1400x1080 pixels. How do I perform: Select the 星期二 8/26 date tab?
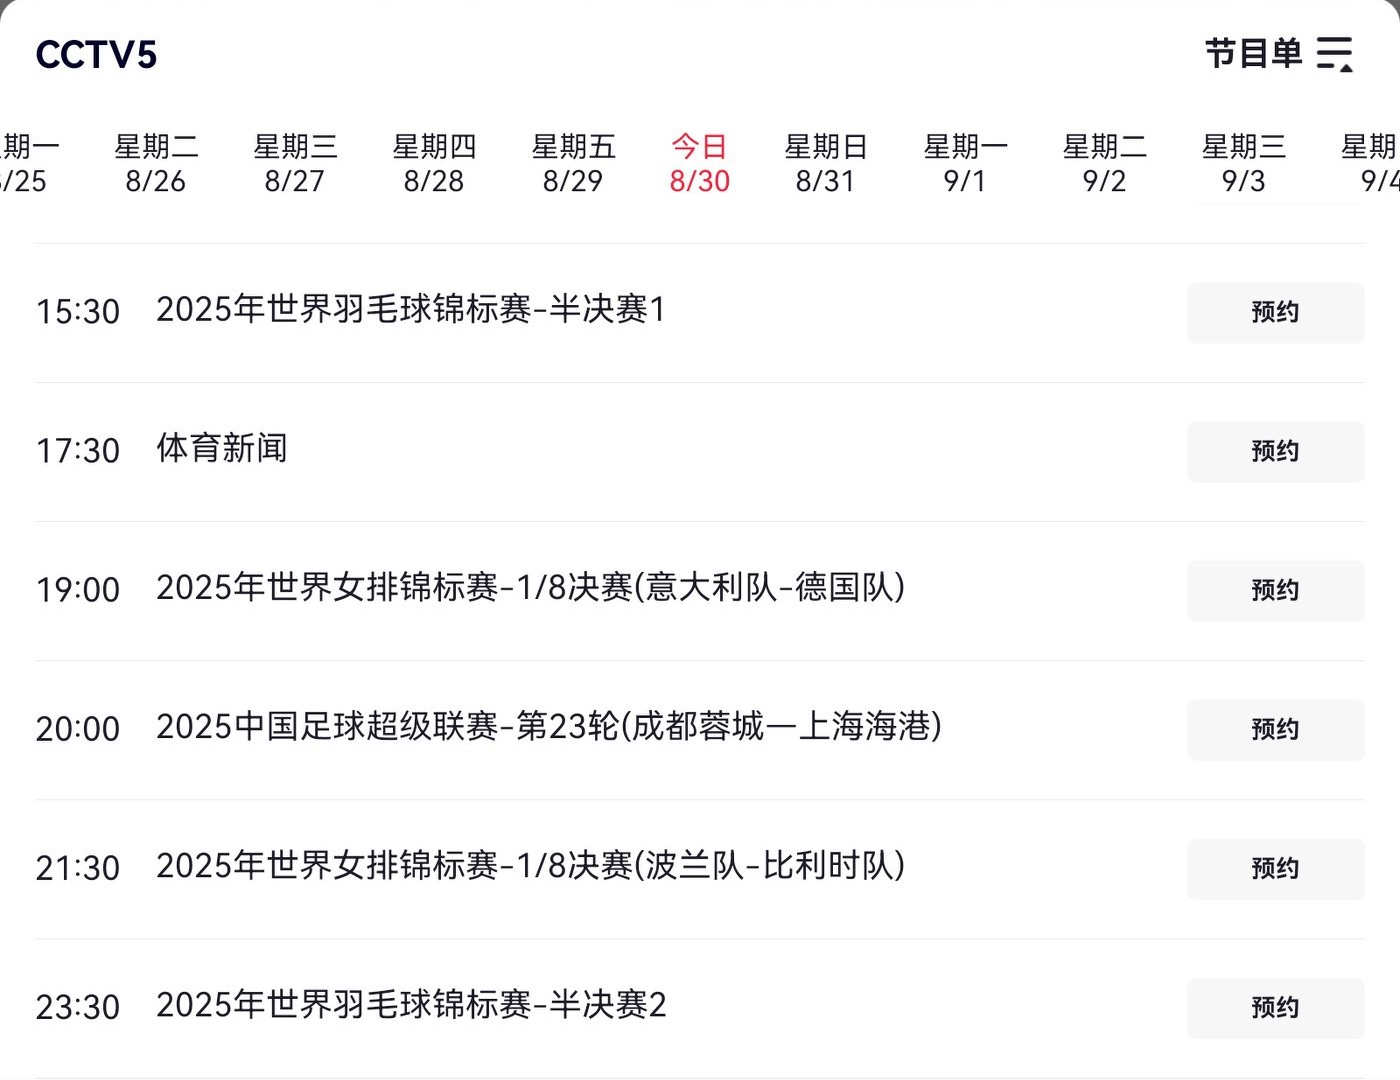156,163
